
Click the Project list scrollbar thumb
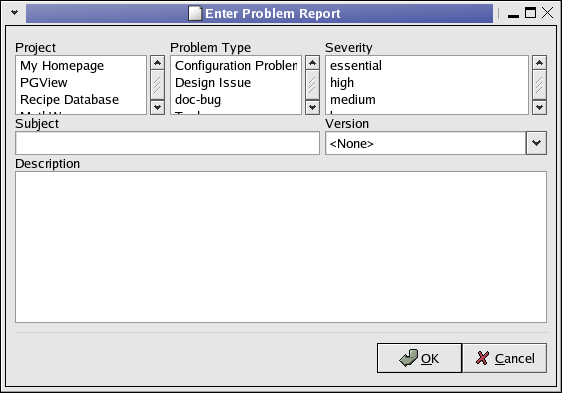click(157, 85)
